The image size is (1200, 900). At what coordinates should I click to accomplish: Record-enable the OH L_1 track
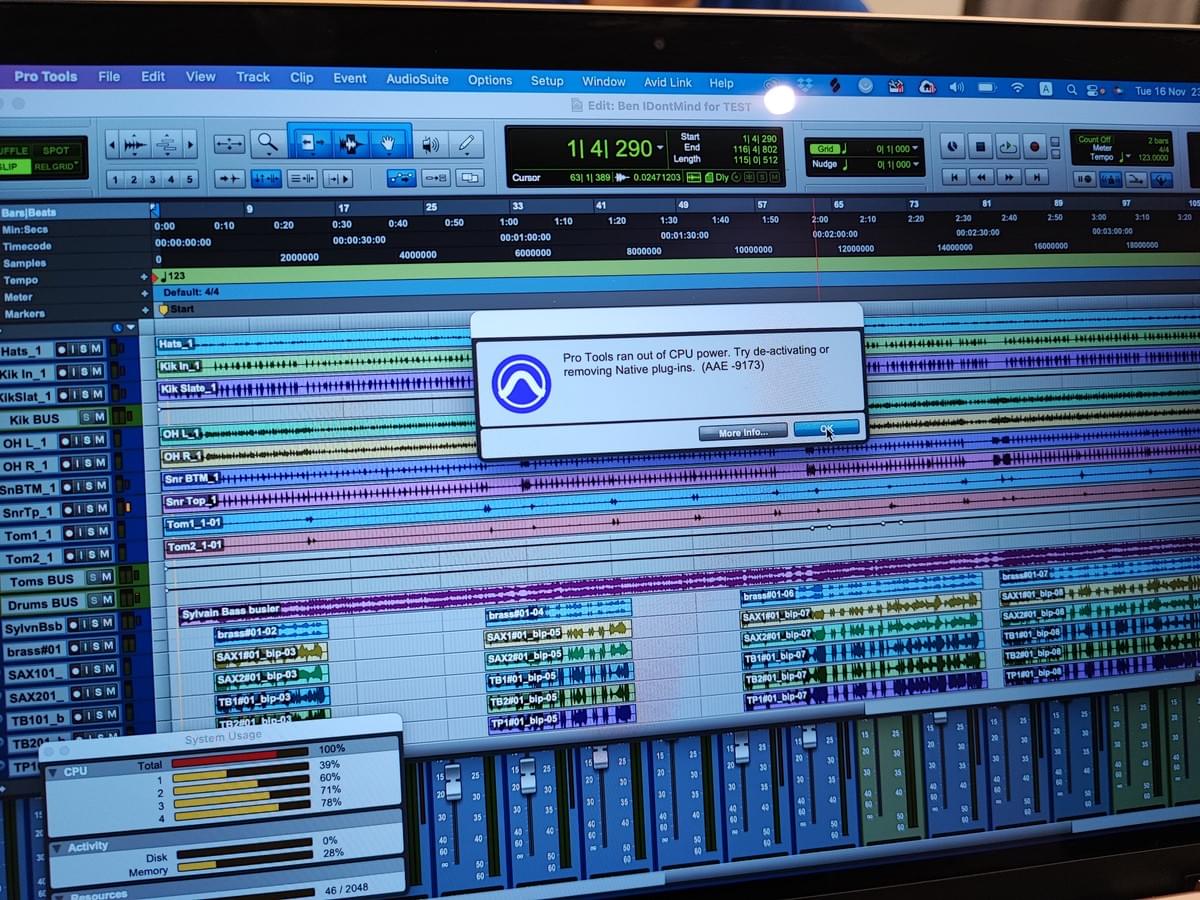pos(64,440)
